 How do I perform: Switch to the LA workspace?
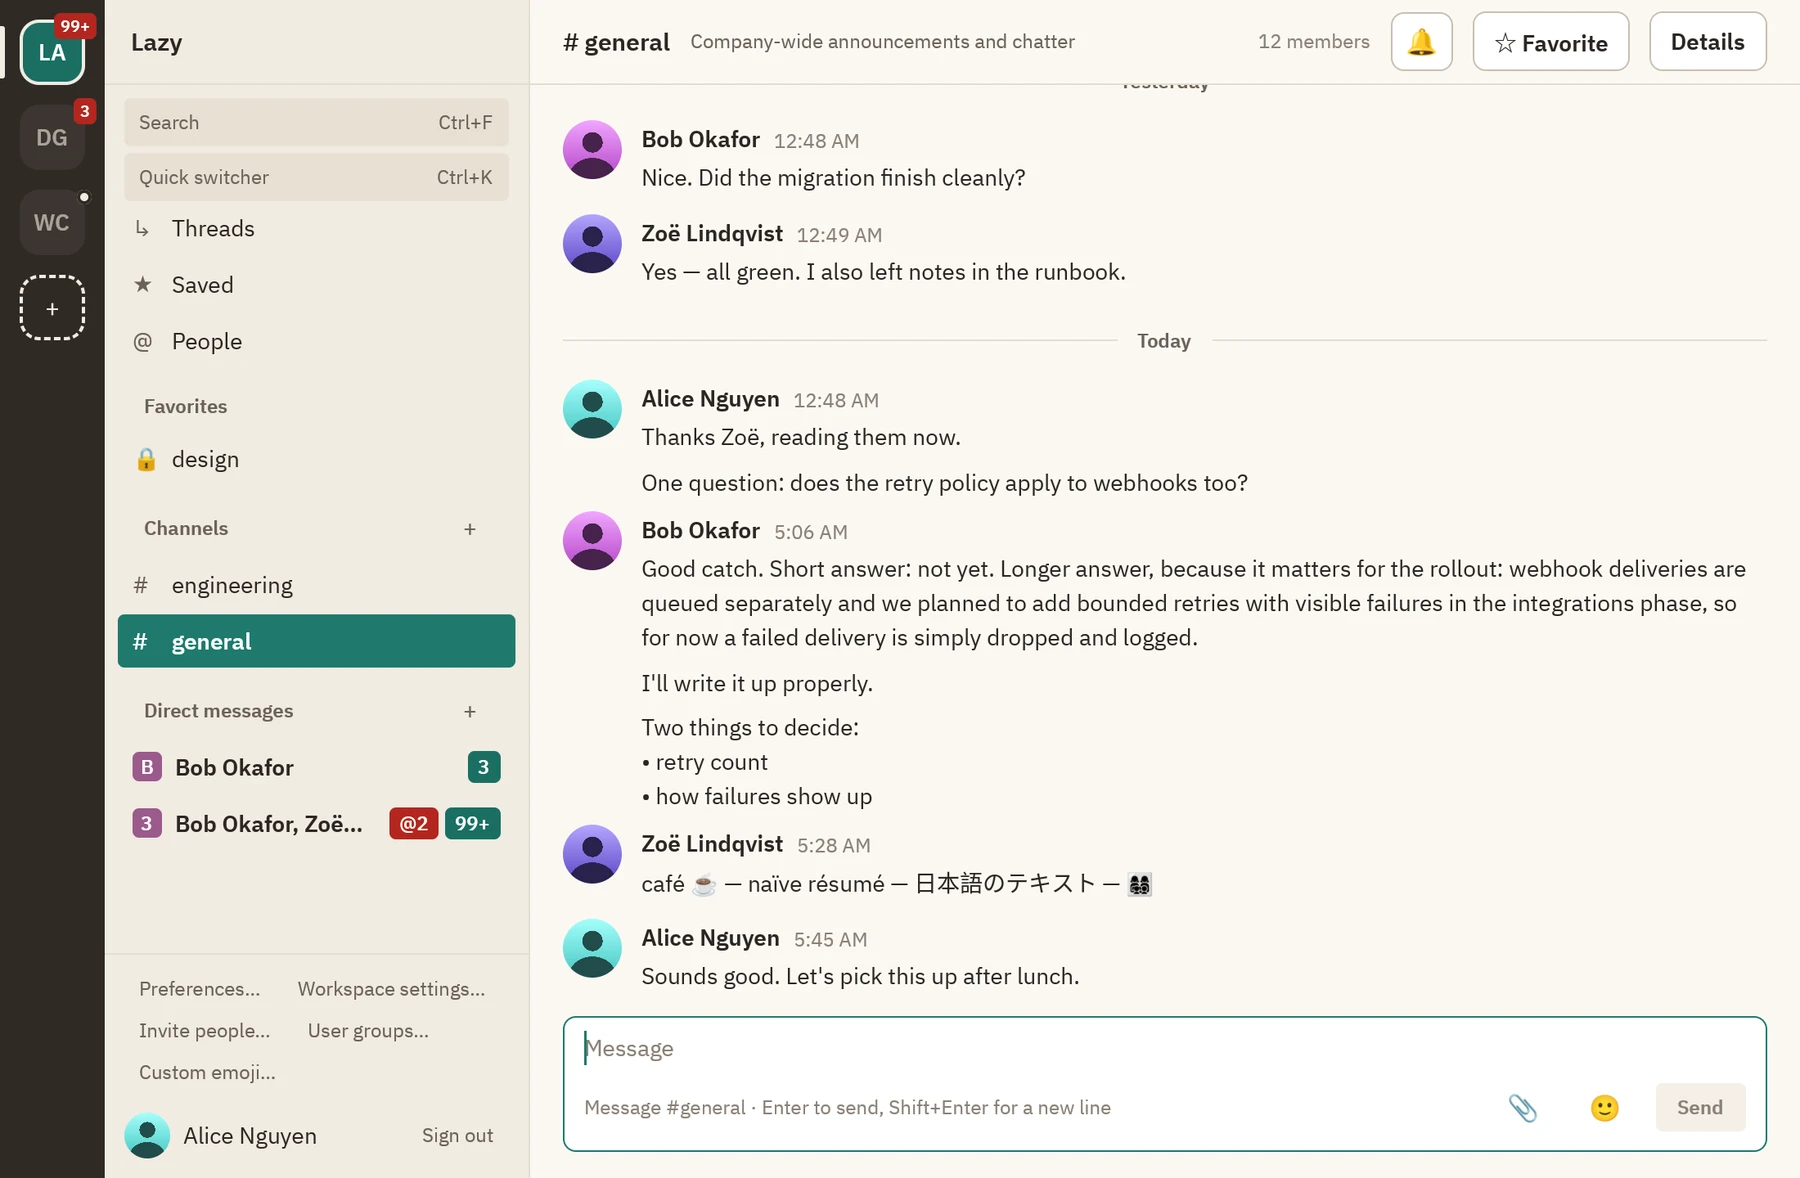pos(52,53)
